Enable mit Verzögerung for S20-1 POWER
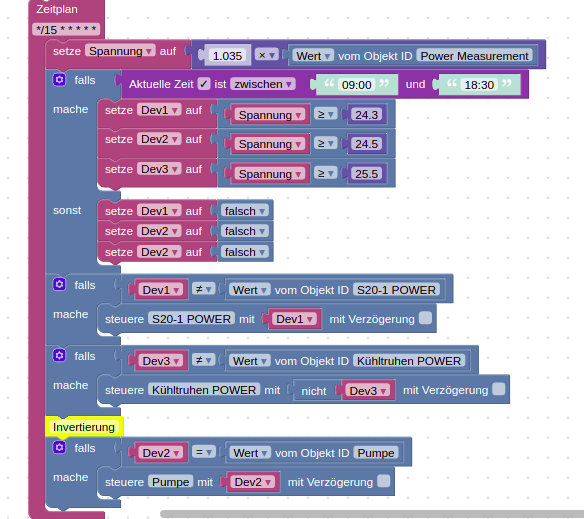584x519 pixels. coord(425,318)
